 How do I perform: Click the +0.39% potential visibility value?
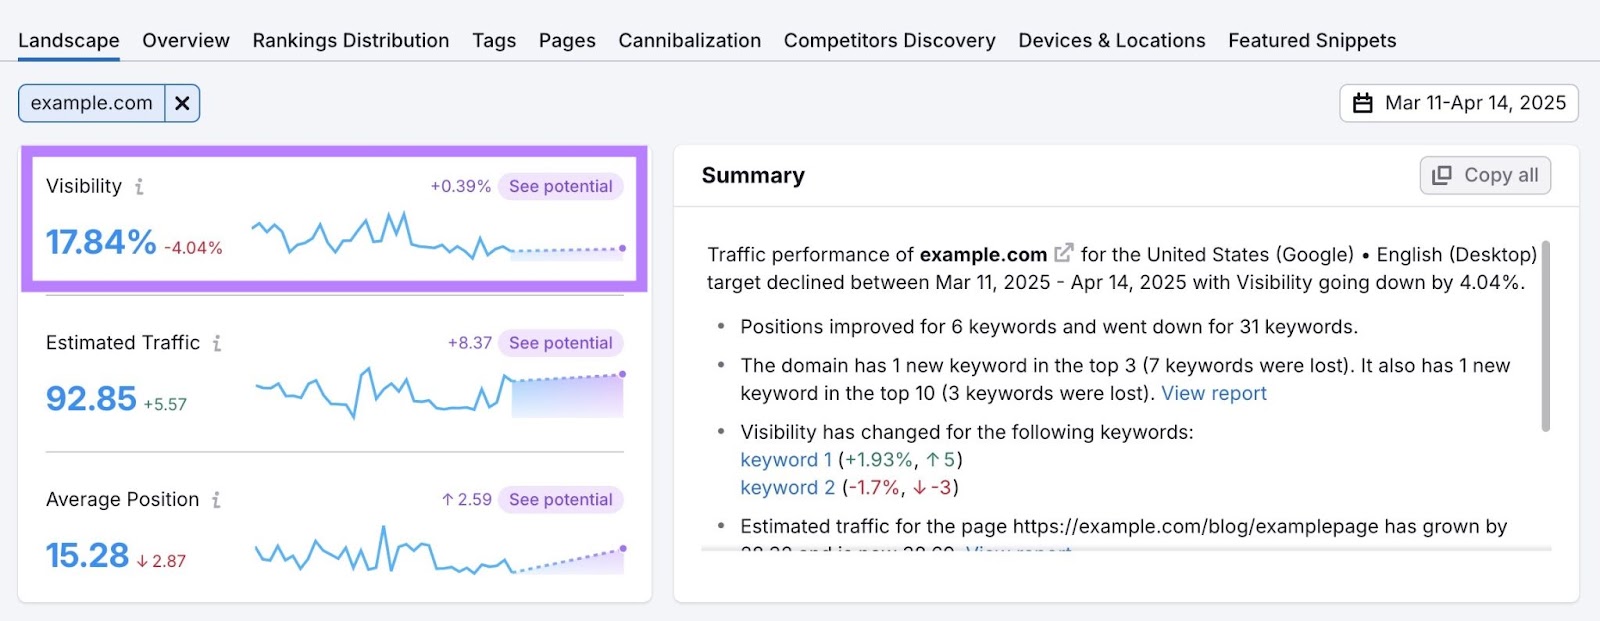[461, 186]
